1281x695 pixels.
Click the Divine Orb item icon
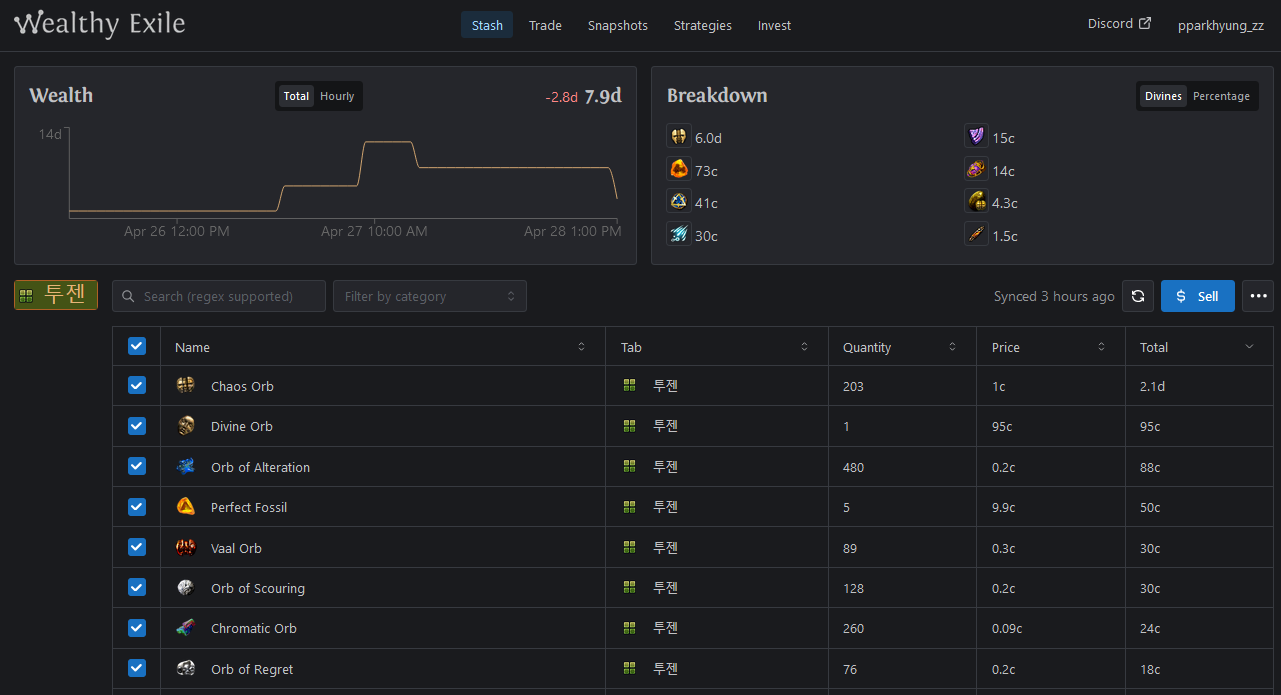point(185,426)
